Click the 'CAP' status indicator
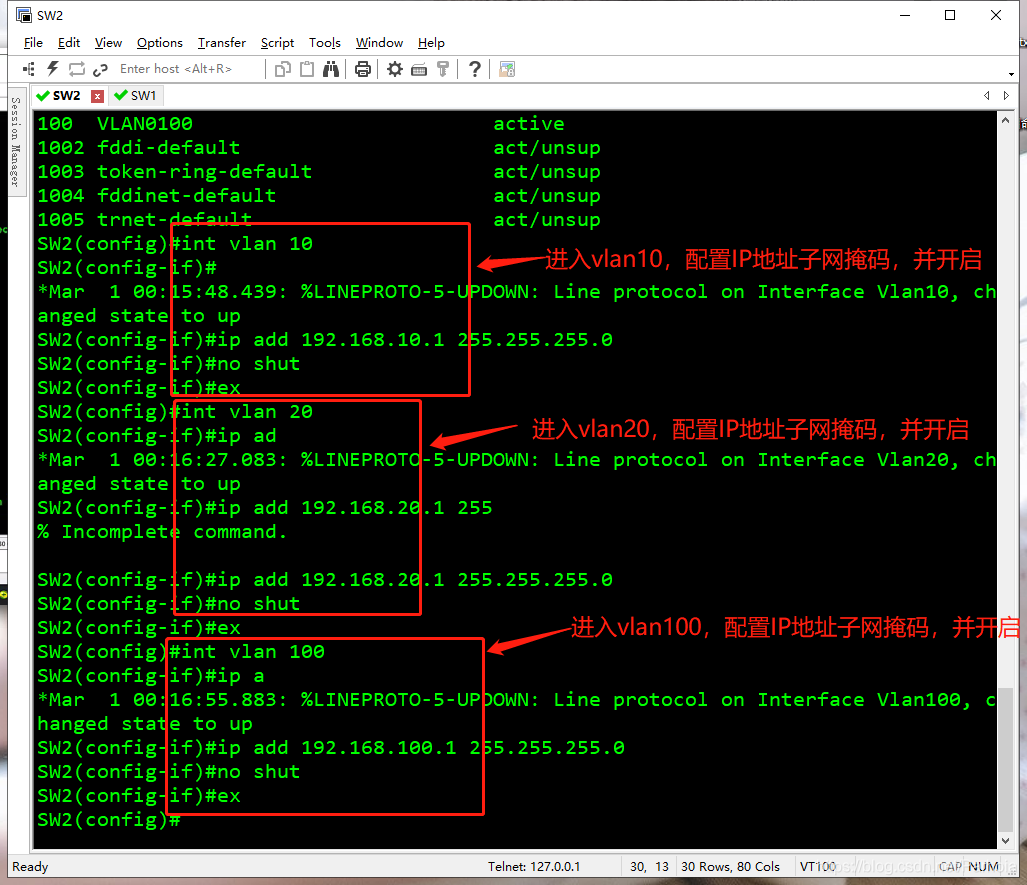1027x885 pixels. pos(950,866)
